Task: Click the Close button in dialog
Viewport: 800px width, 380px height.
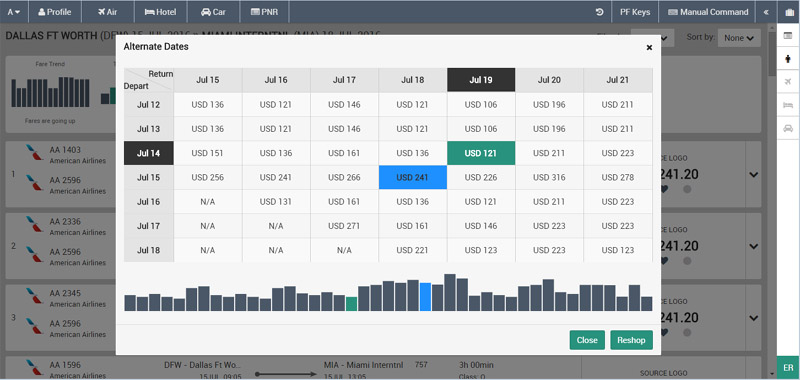Action: 587,340
